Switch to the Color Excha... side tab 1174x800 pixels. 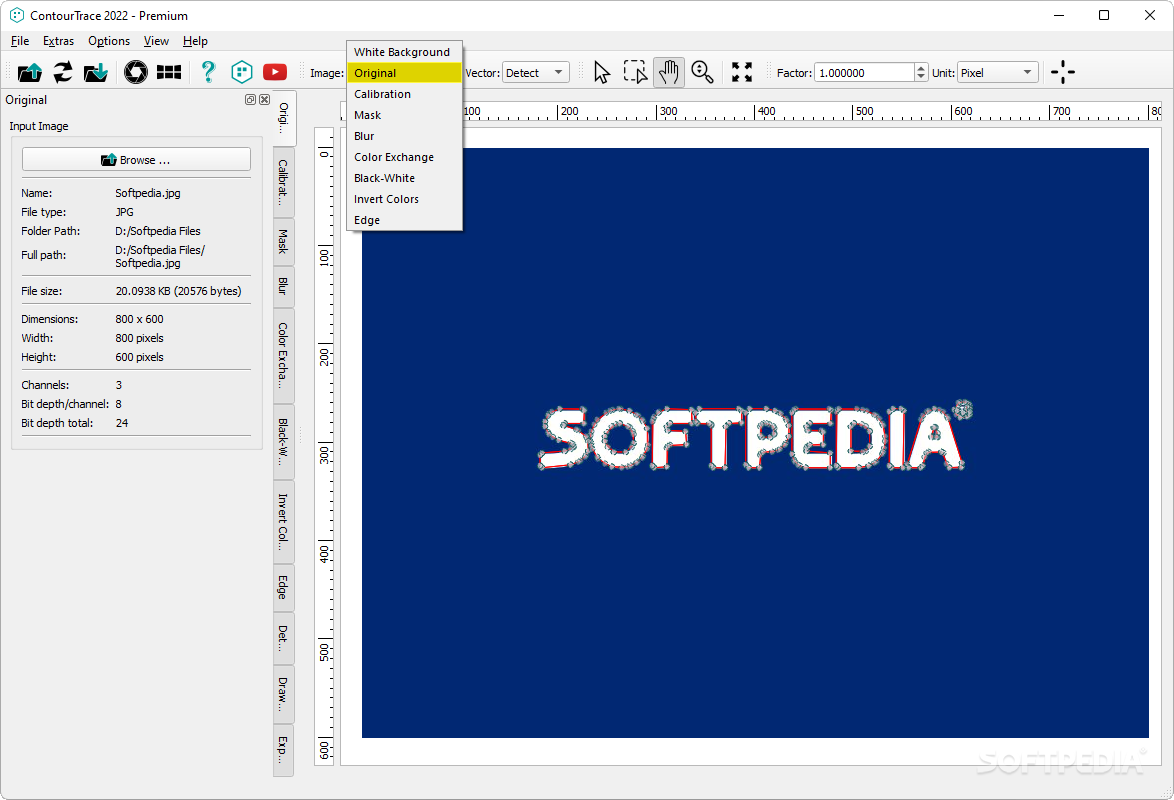[283, 355]
